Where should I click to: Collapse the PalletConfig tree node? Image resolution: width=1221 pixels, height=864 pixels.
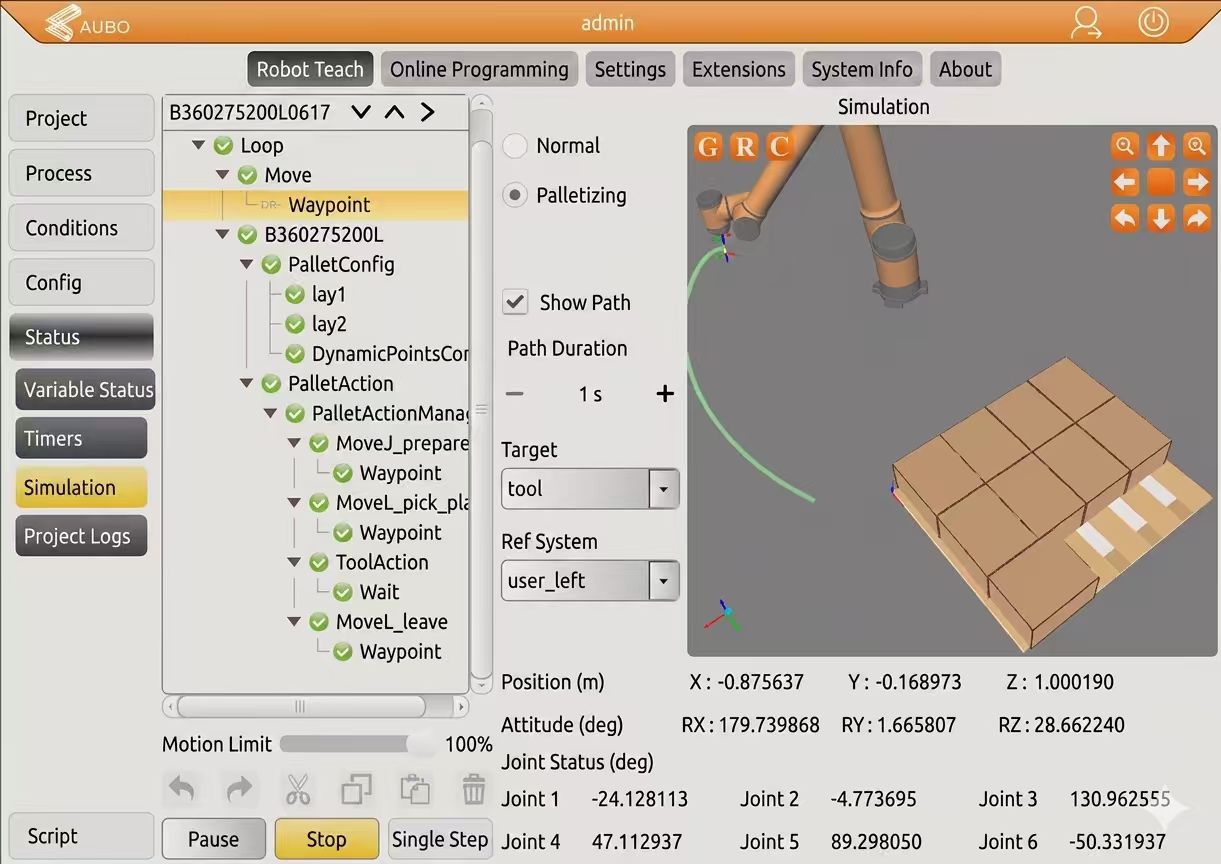tap(247, 265)
